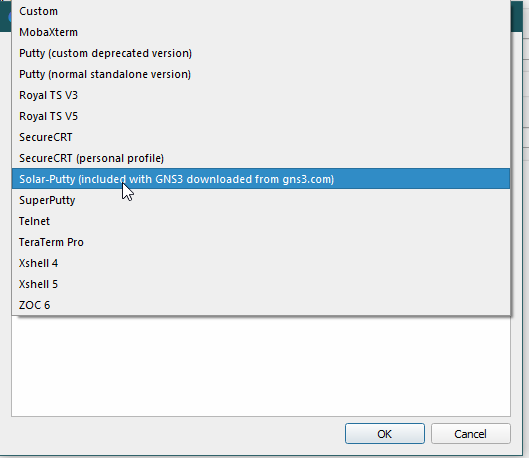
Task: Choose ZOC 6 terminal option
Action: (261, 305)
